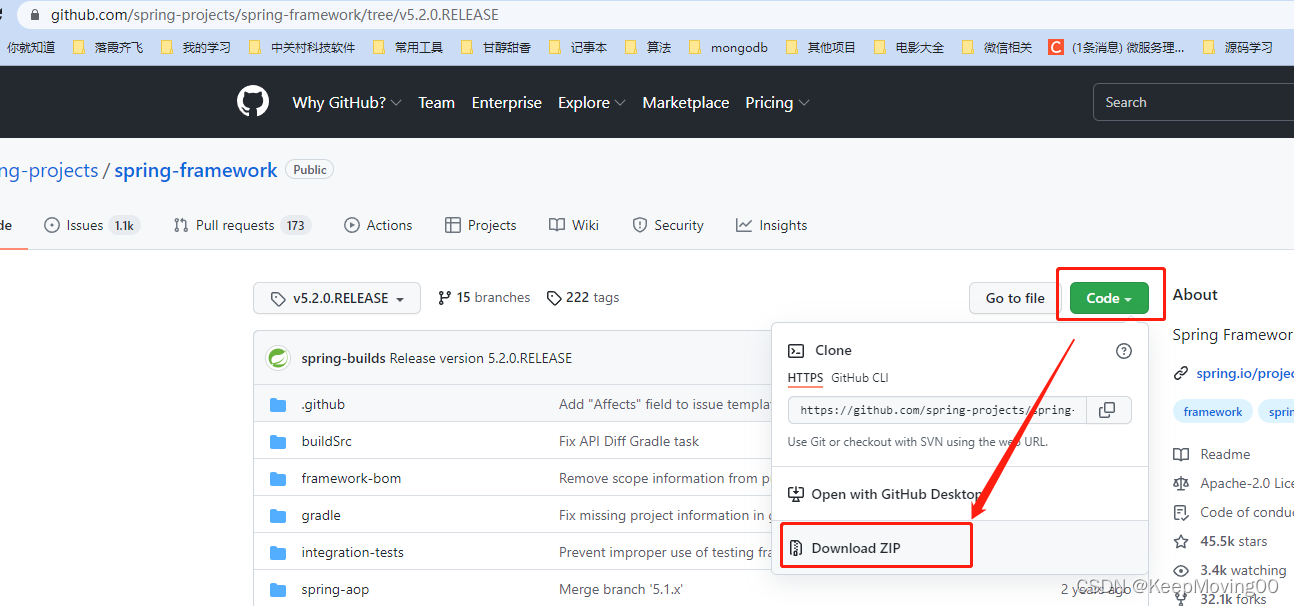Open the Readme link in About
This screenshot has height=606, width=1294.
click(x=1212, y=454)
